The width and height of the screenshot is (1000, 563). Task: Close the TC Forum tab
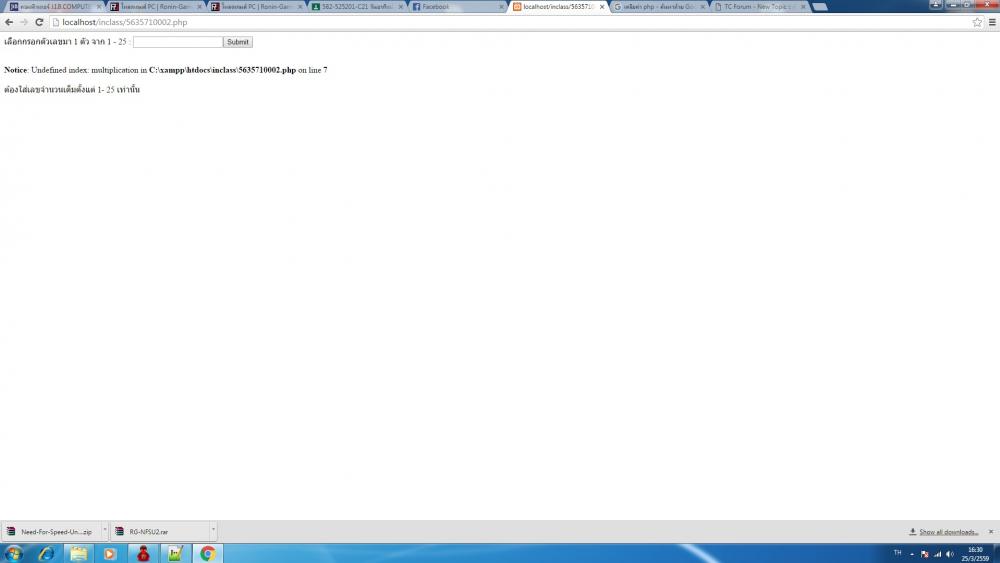pos(803,7)
